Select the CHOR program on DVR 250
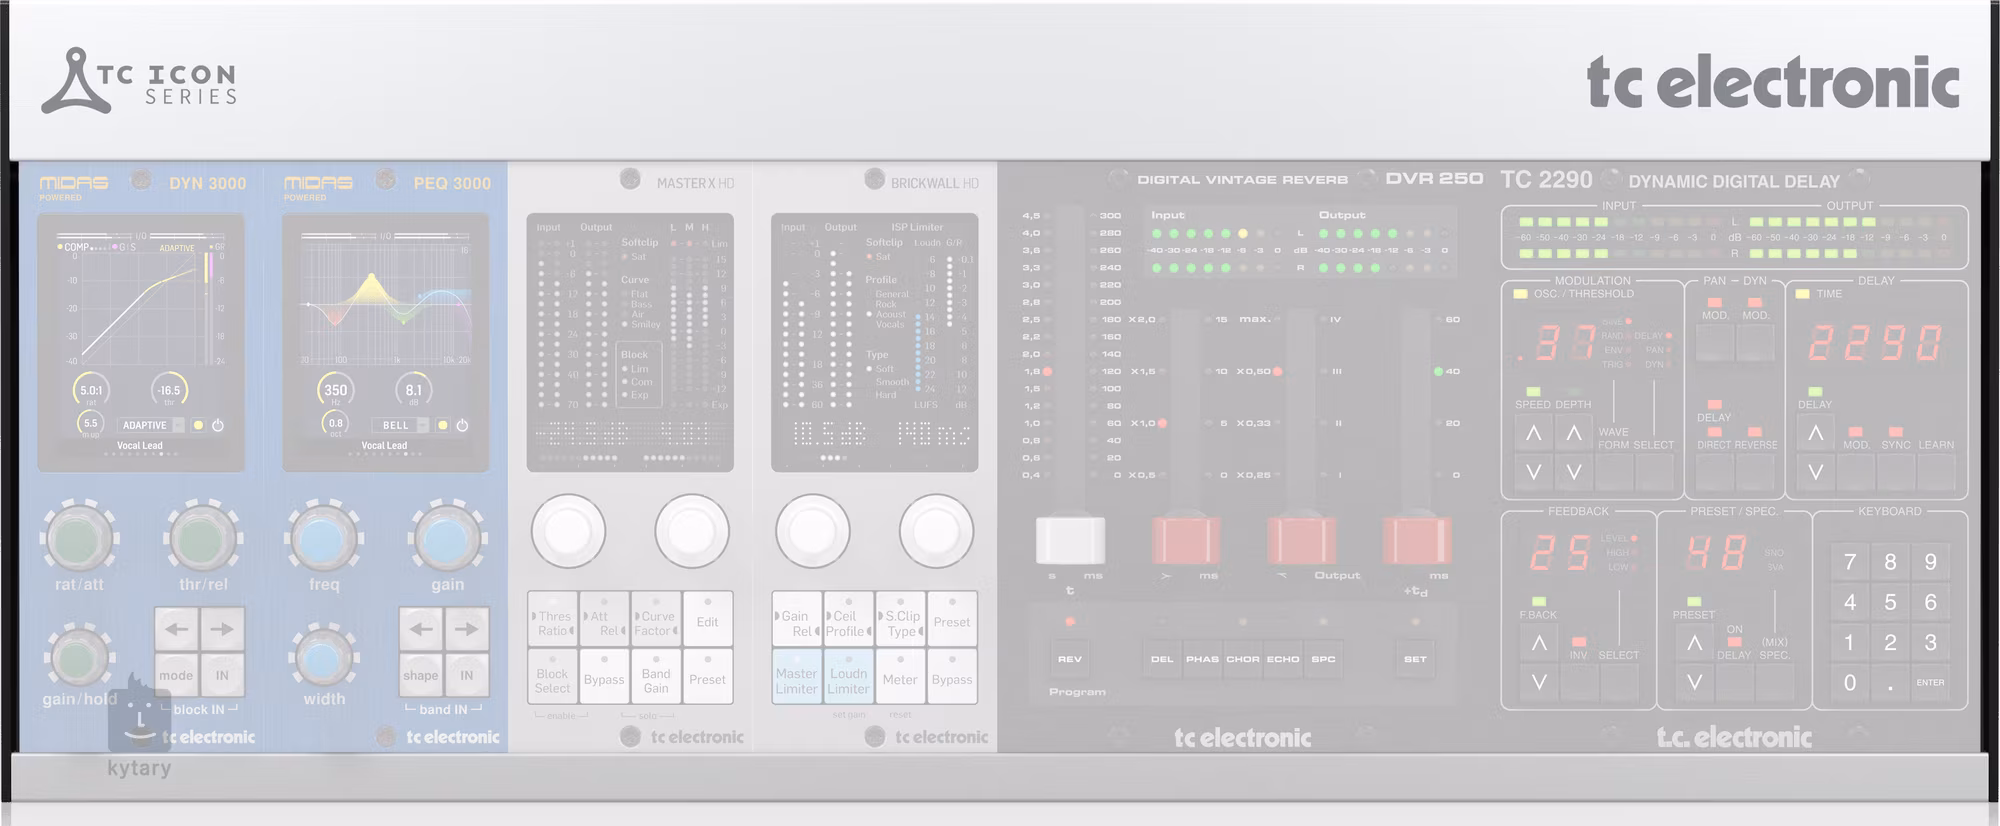This screenshot has width=2000, height=826. coord(1243,658)
